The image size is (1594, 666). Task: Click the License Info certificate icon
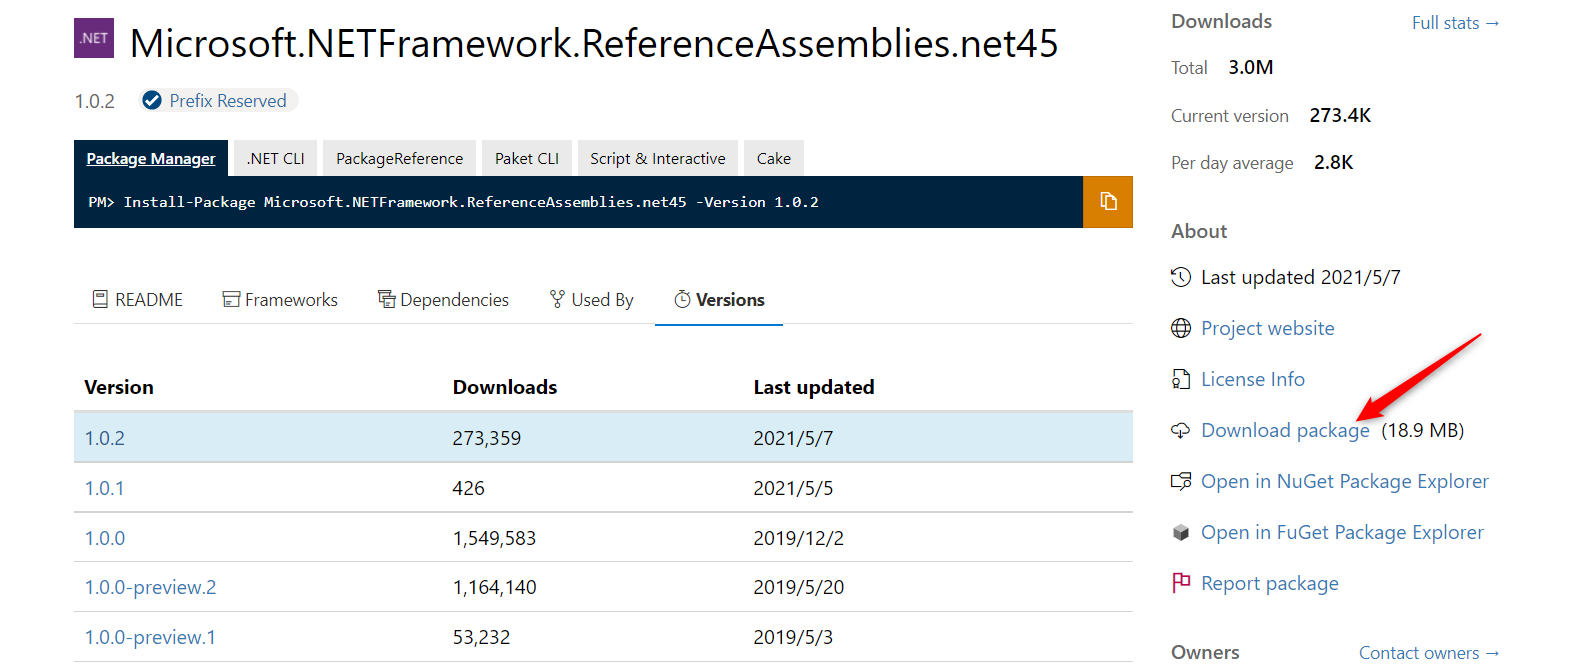(x=1181, y=379)
